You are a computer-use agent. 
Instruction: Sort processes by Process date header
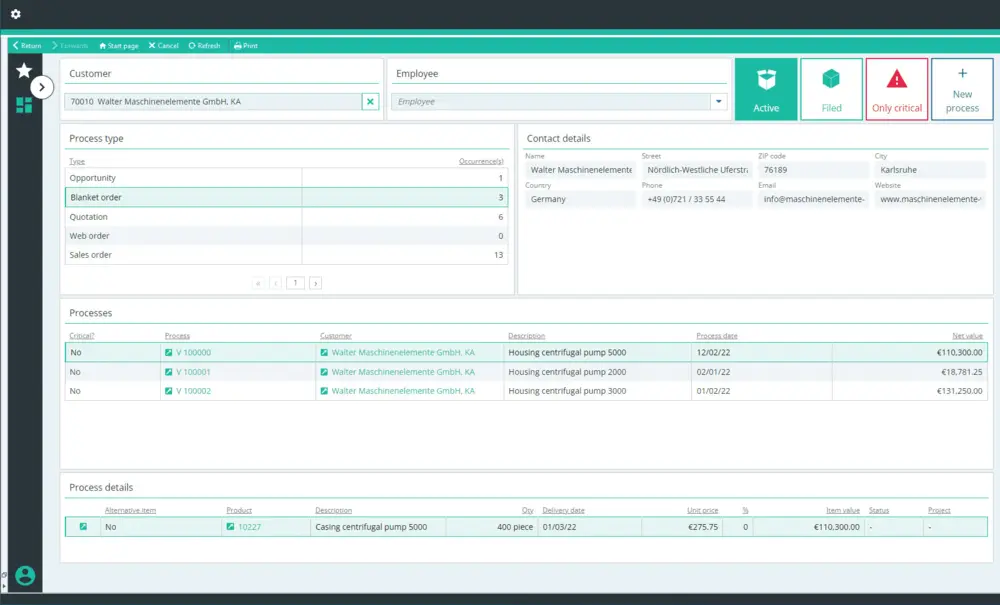point(717,336)
